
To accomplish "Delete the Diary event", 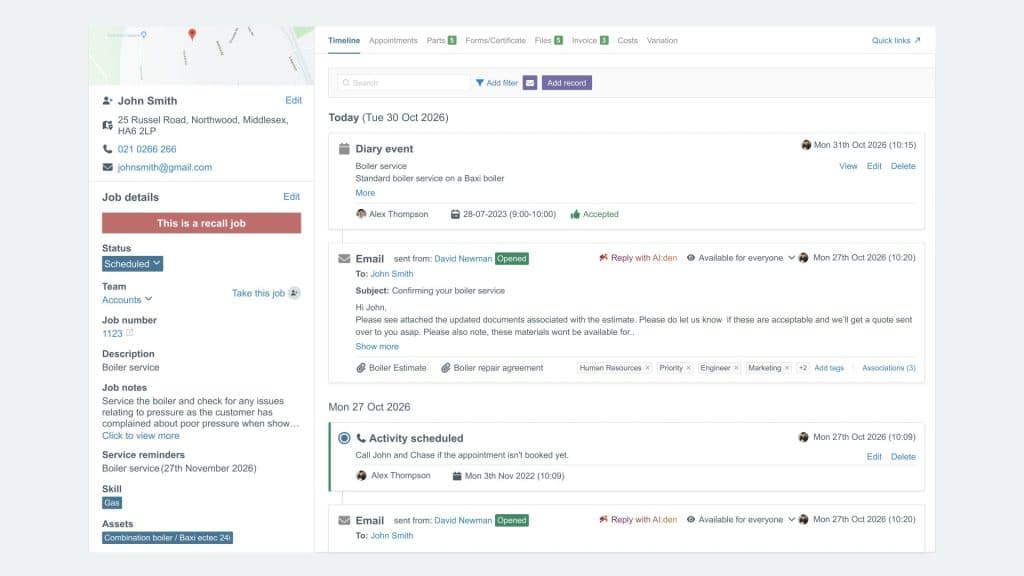I will pyautogui.click(x=903, y=166).
